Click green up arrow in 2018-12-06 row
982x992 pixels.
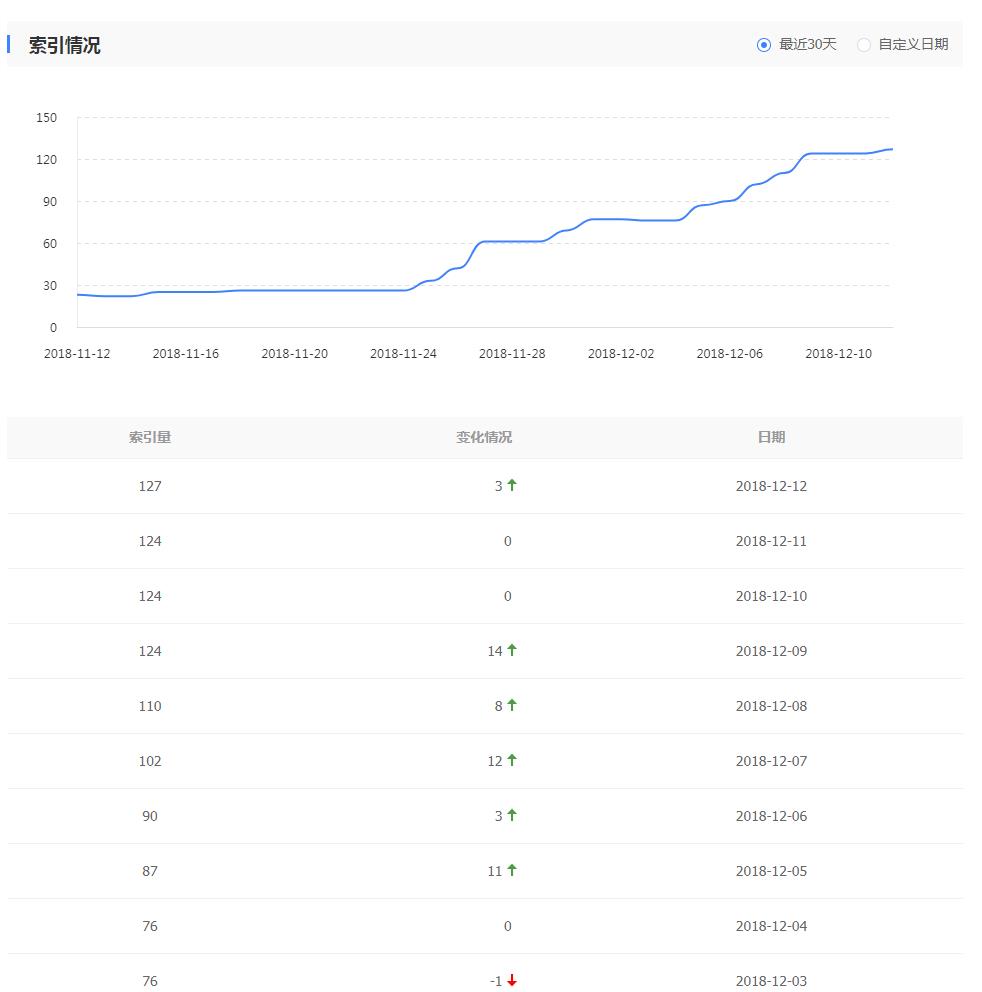click(x=512, y=815)
